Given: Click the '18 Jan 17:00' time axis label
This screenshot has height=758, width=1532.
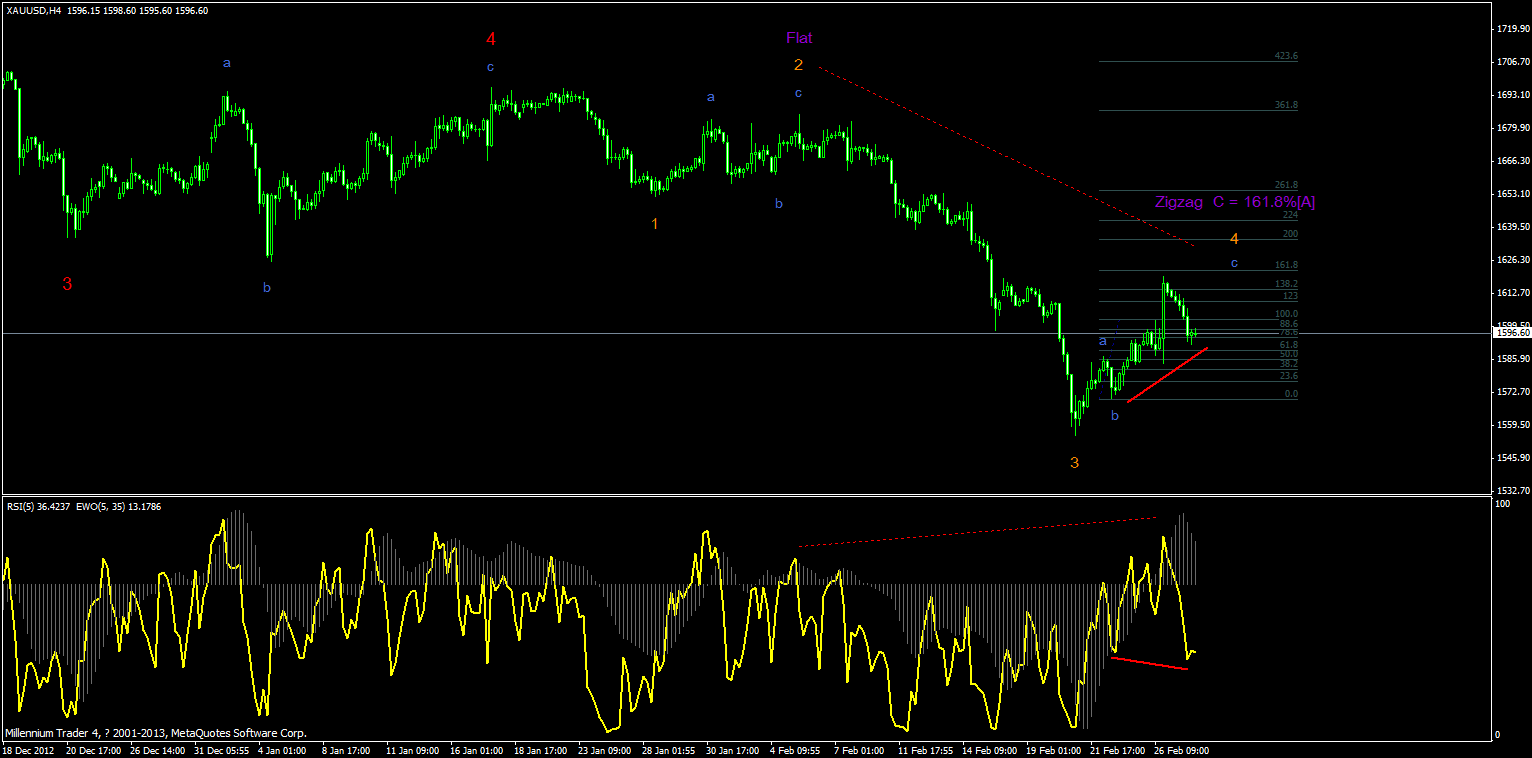Looking at the screenshot, I should tap(541, 749).
